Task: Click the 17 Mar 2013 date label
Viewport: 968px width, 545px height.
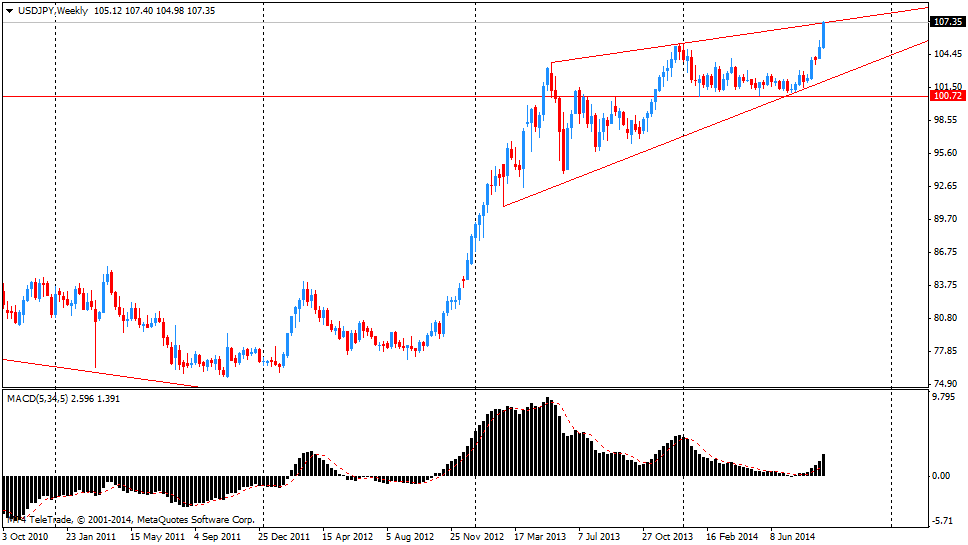Action: [x=540, y=536]
